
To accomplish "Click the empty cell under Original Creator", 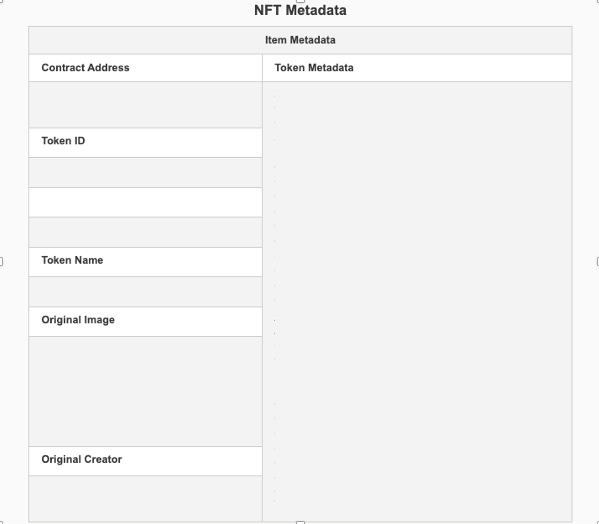I will [x=146, y=499].
